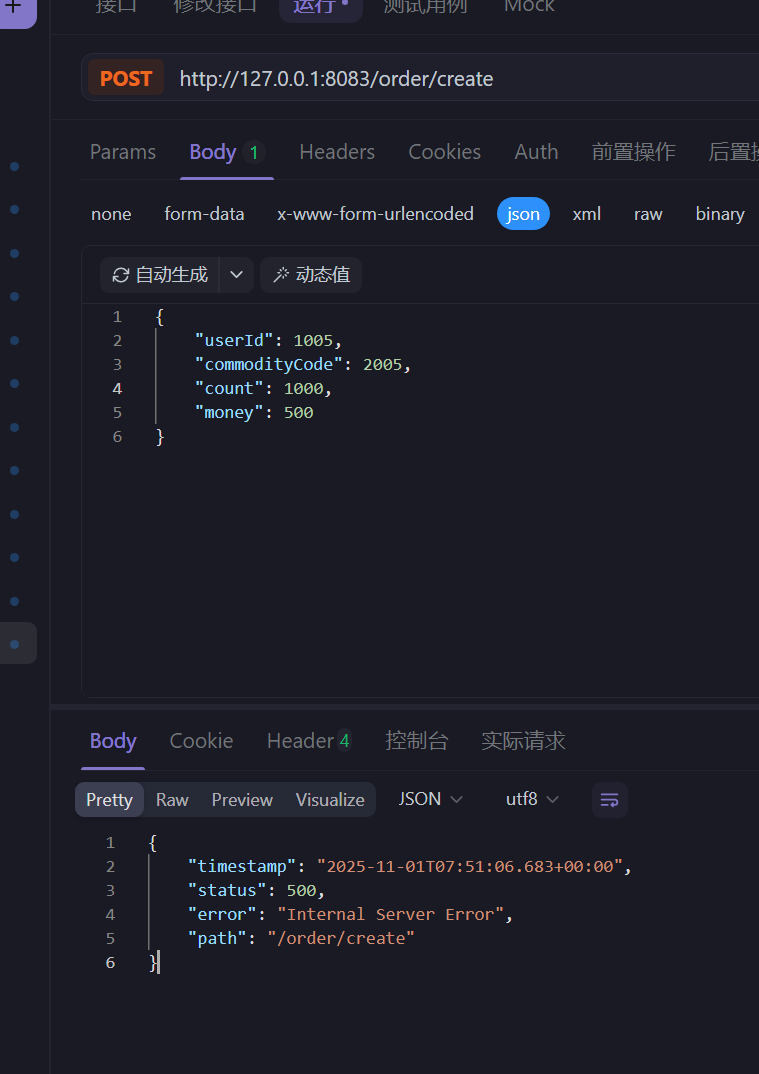Click the "Internal Server Error" value

(x=390, y=914)
